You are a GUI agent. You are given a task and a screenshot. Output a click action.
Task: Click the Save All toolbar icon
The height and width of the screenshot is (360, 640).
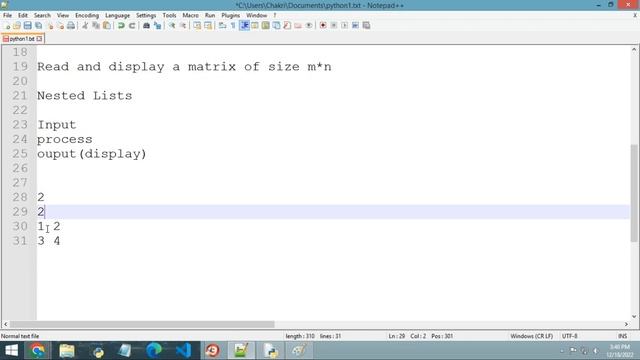[38, 26]
